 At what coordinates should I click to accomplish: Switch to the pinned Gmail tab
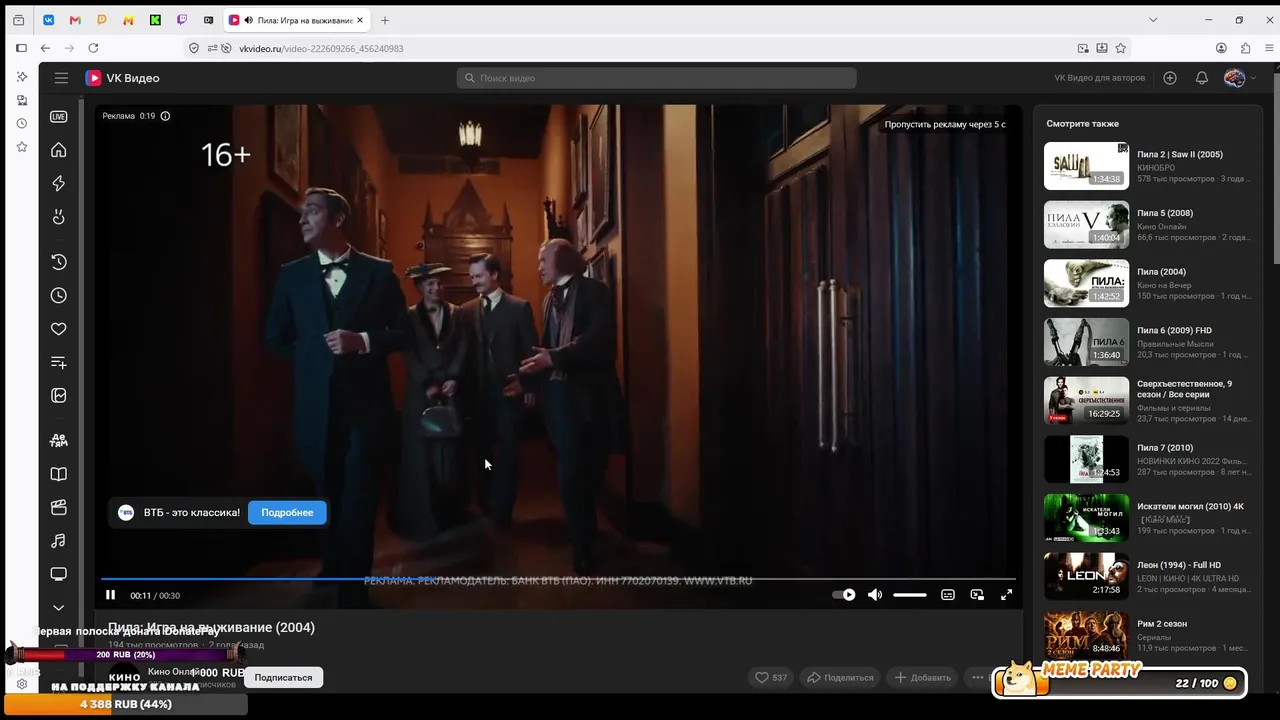click(75, 20)
